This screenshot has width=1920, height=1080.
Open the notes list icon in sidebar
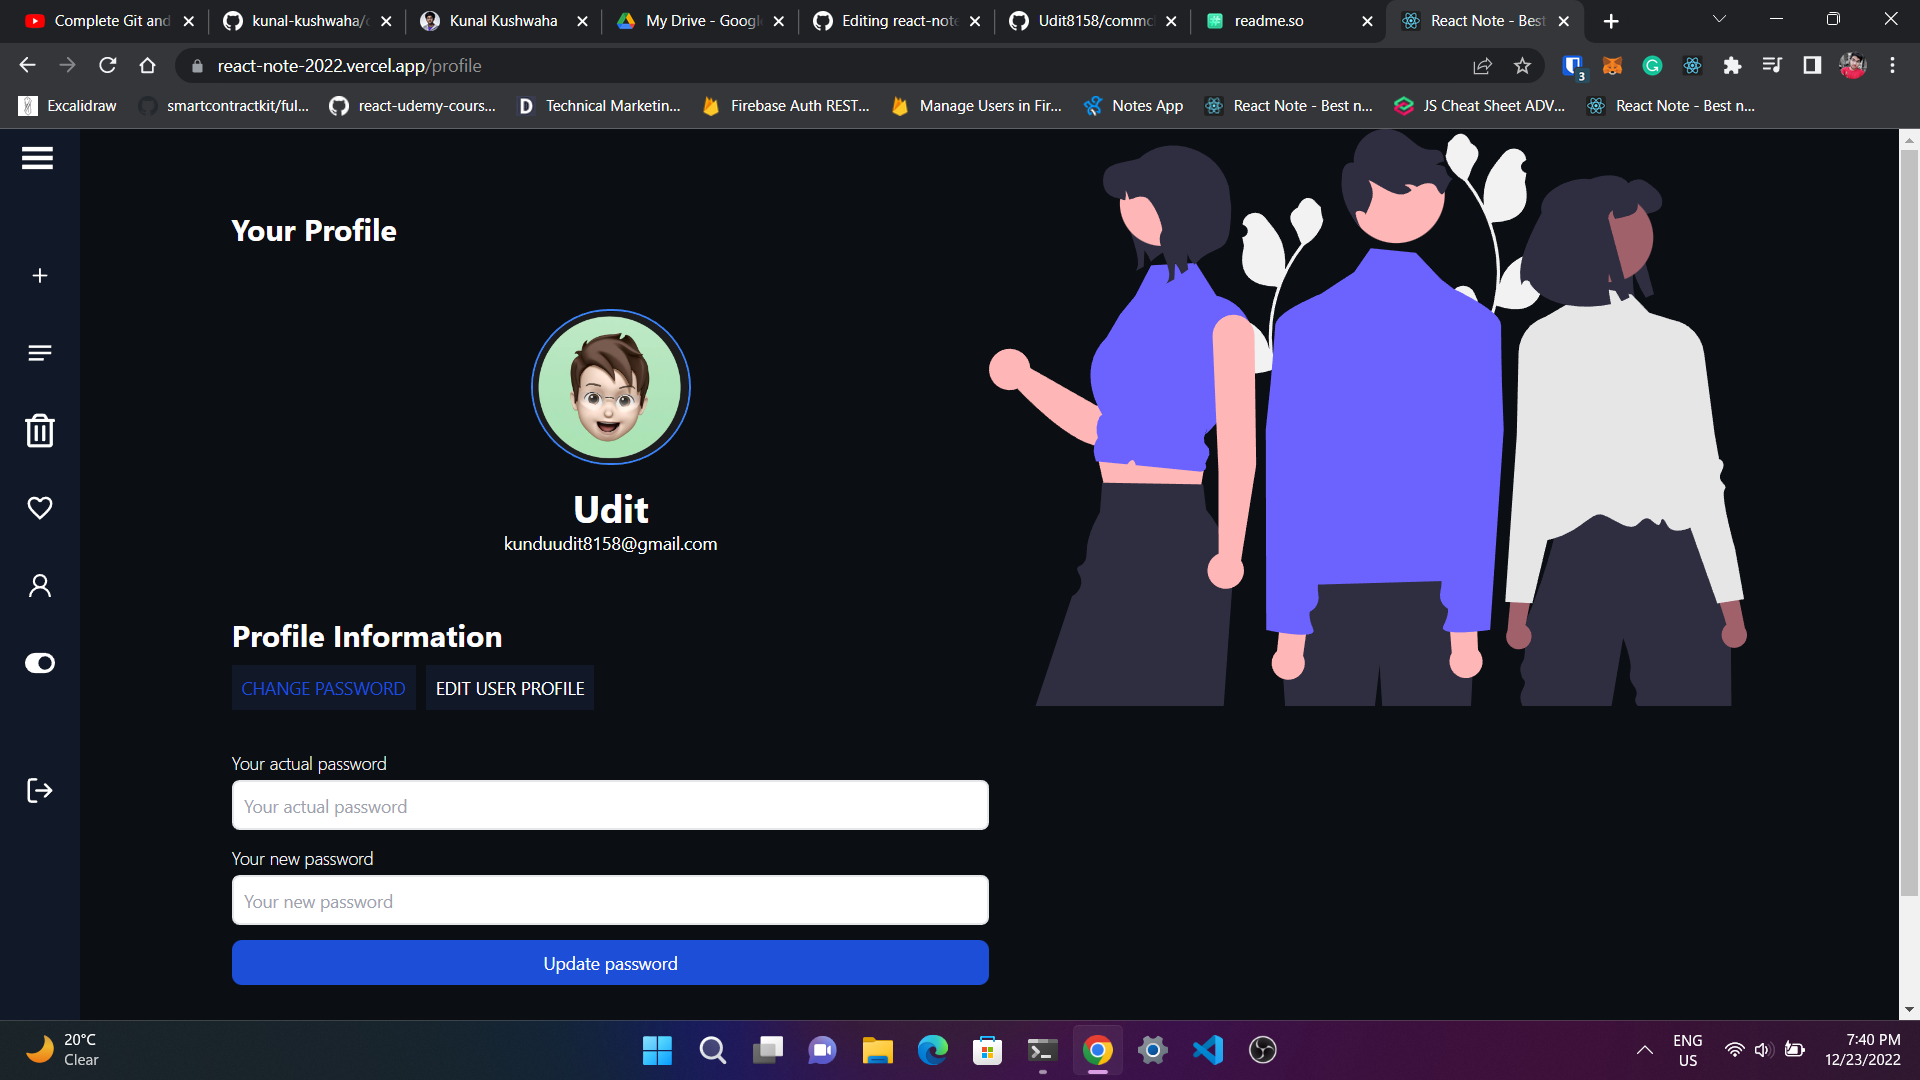(x=40, y=353)
